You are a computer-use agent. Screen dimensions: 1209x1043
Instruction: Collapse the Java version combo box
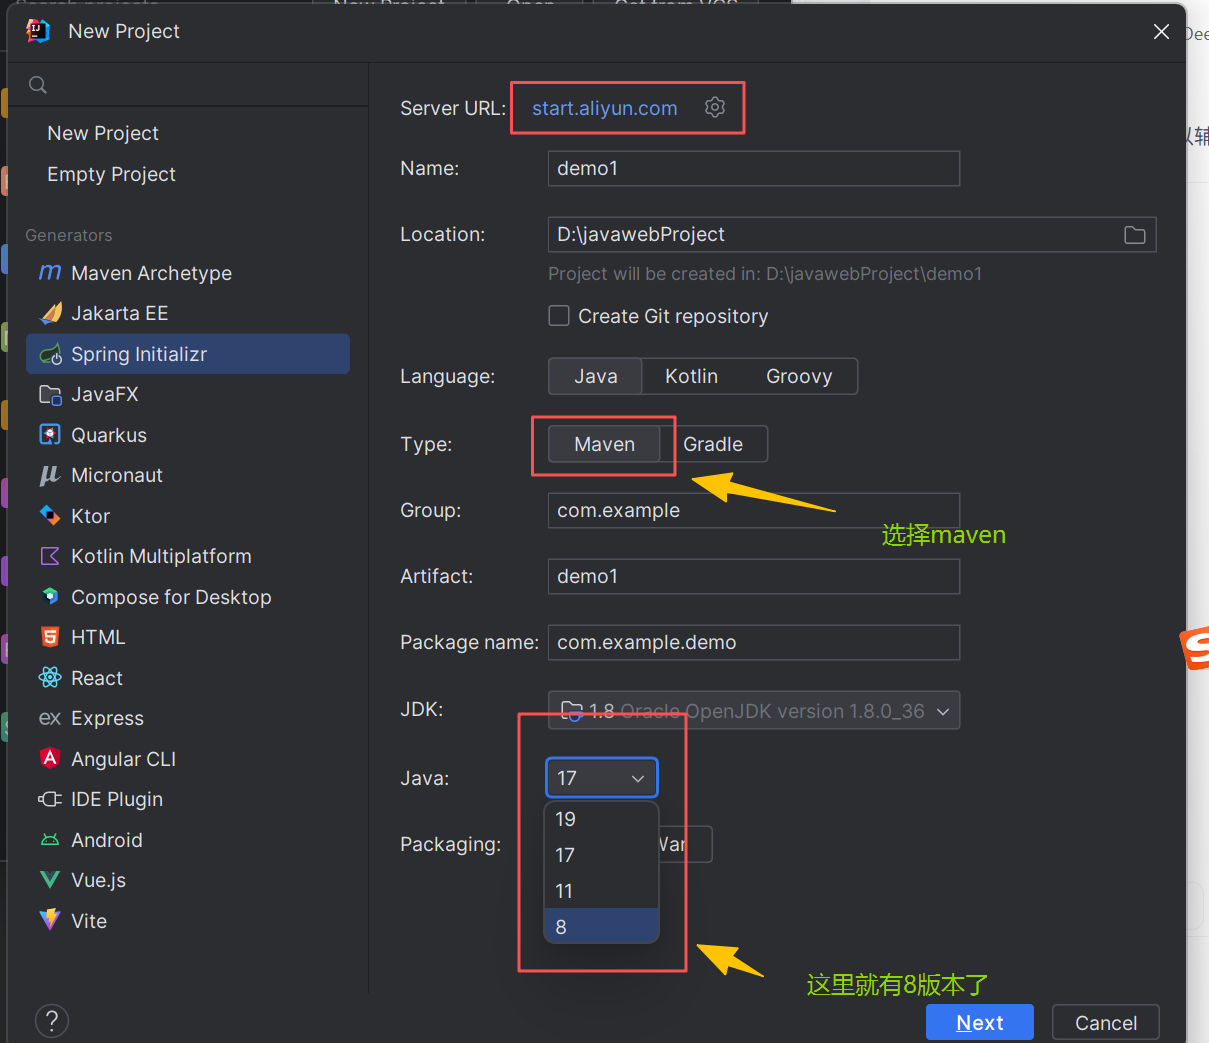pos(602,778)
